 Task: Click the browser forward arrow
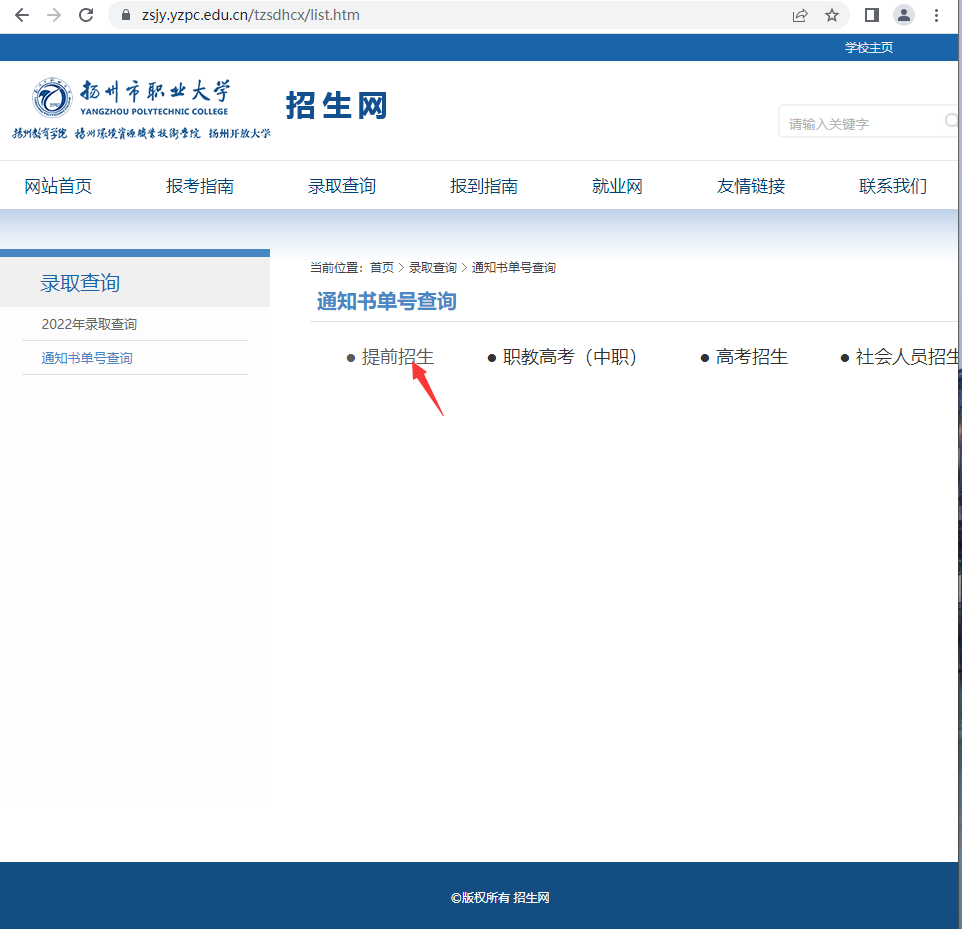54,15
